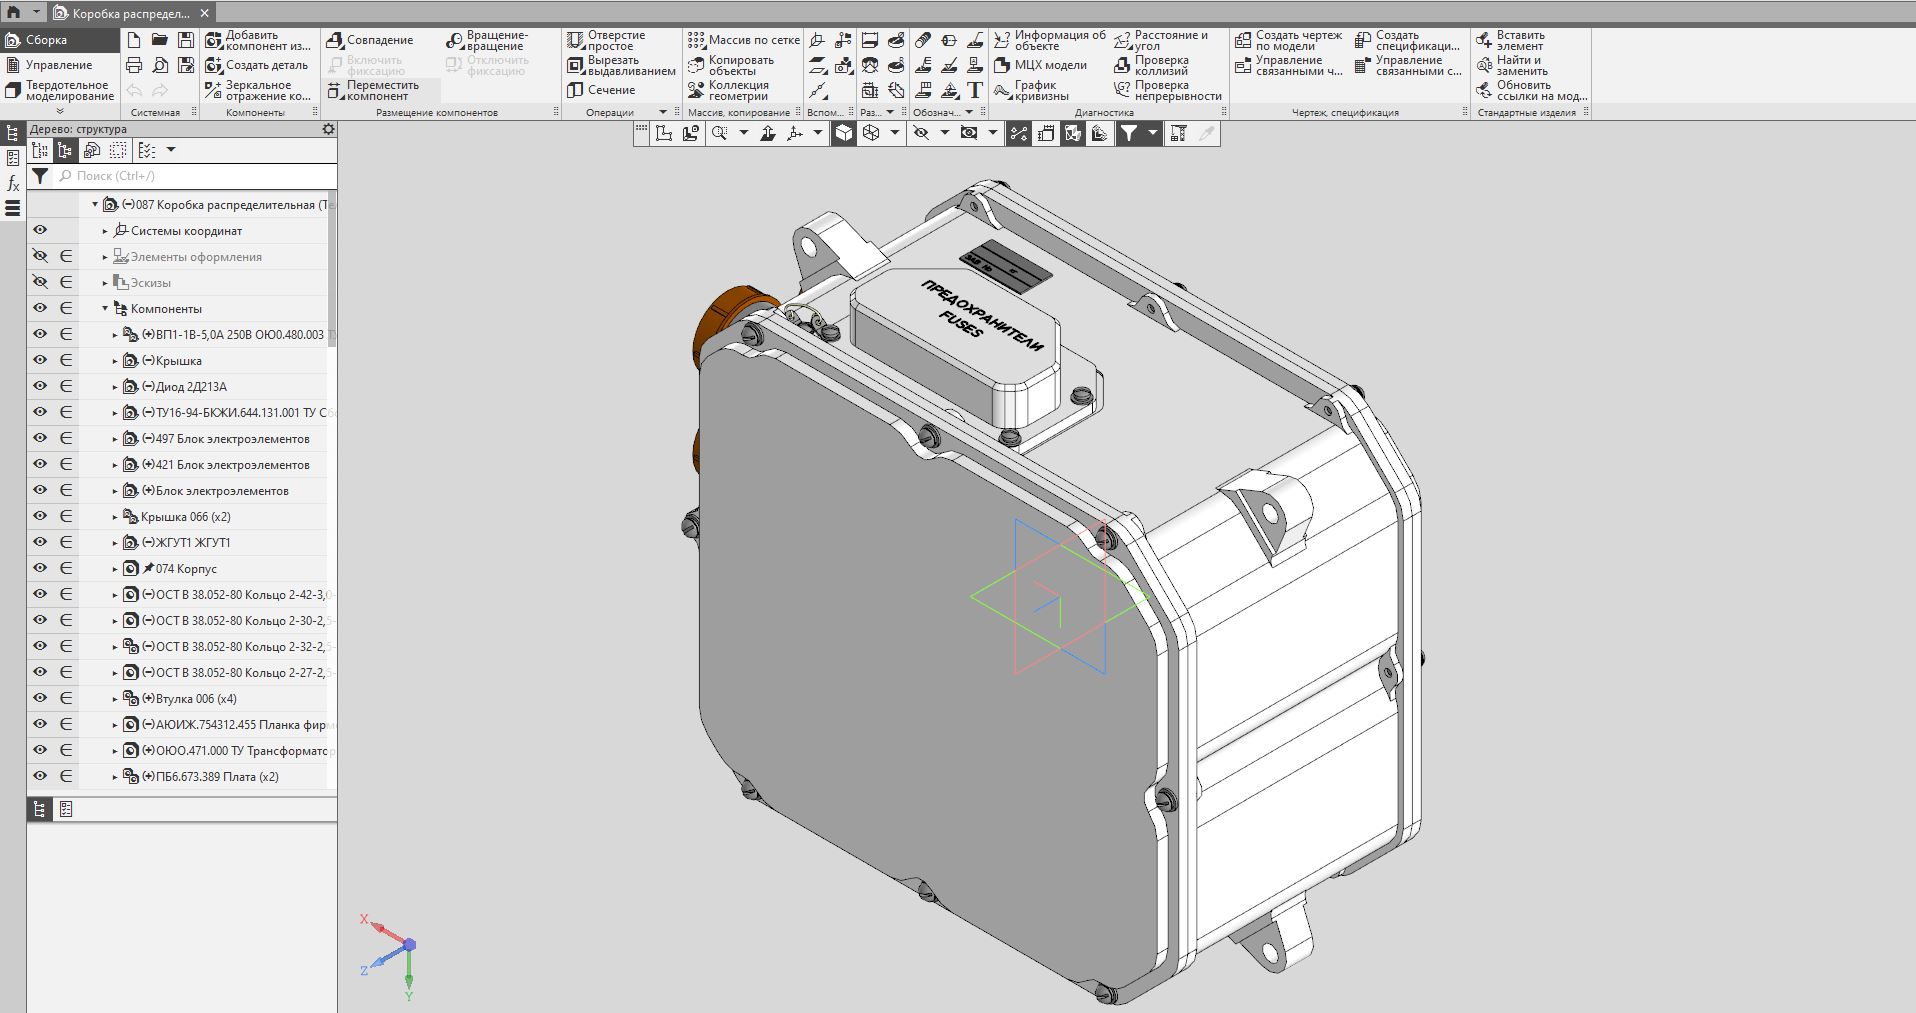Collapse the Компоненты tree node

pos(105,309)
